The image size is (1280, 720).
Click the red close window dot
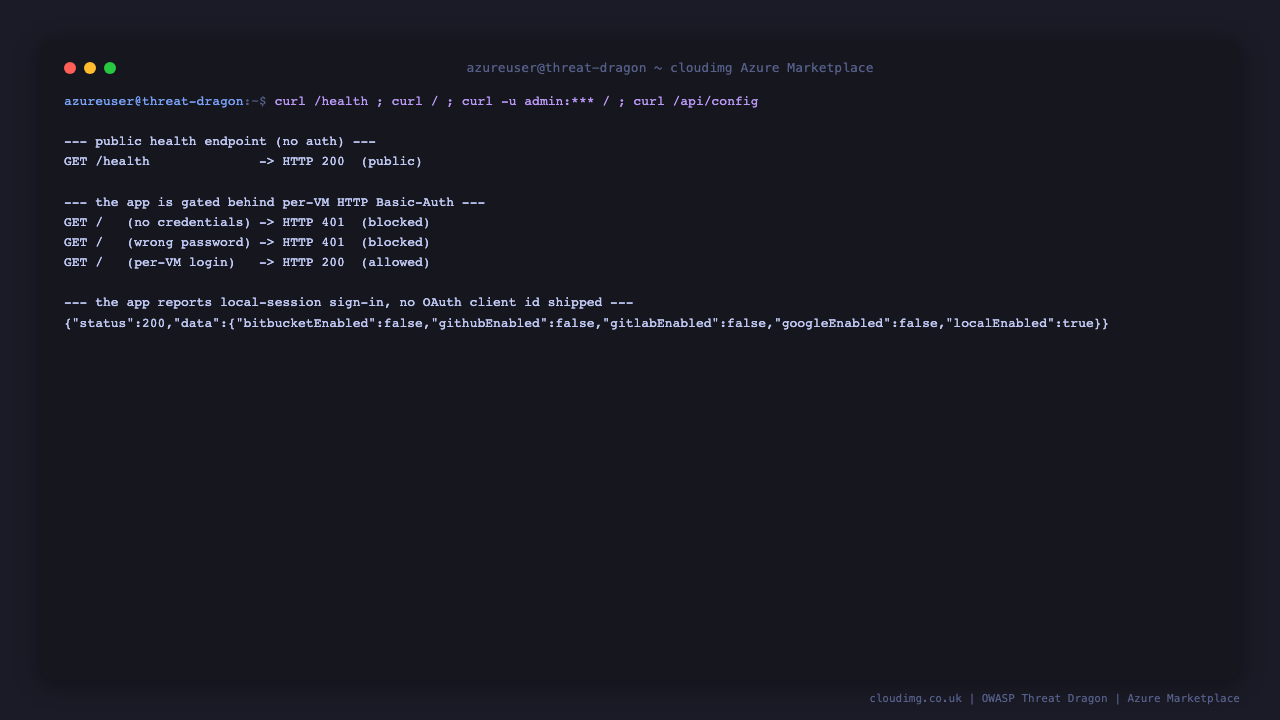pyautogui.click(x=70, y=68)
